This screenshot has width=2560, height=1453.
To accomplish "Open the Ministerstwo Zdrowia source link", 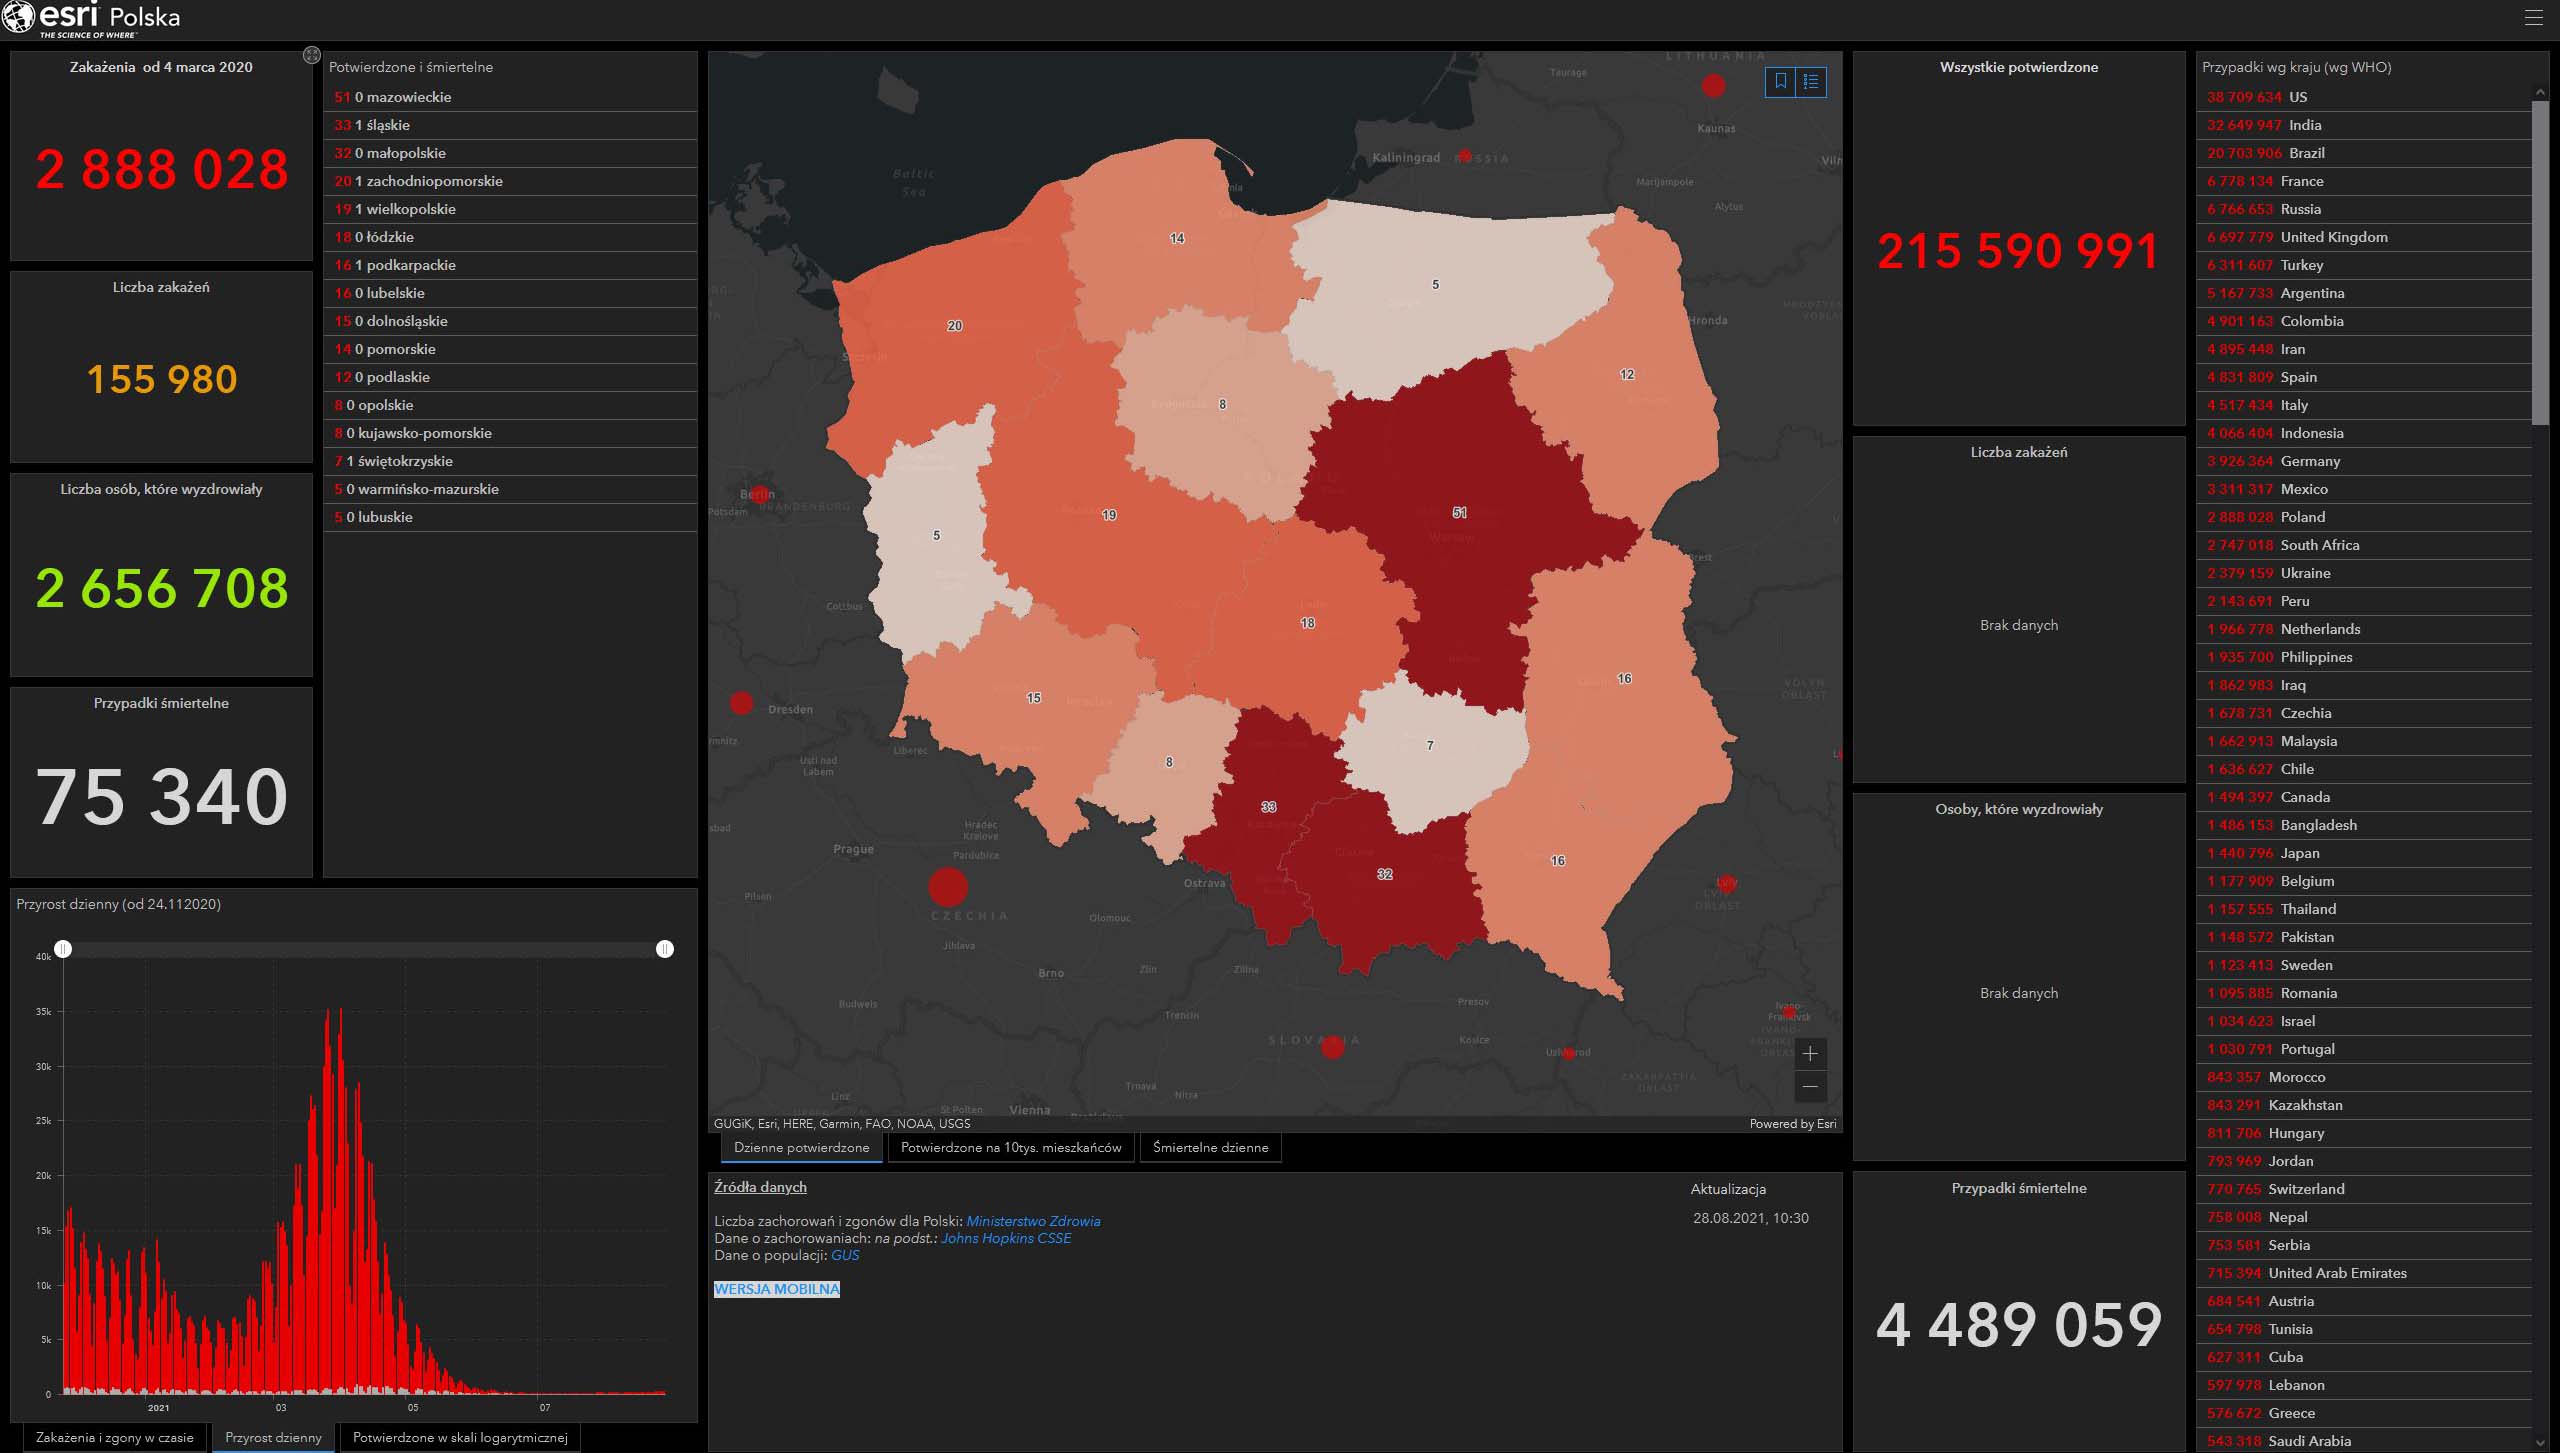I will (x=1033, y=1221).
